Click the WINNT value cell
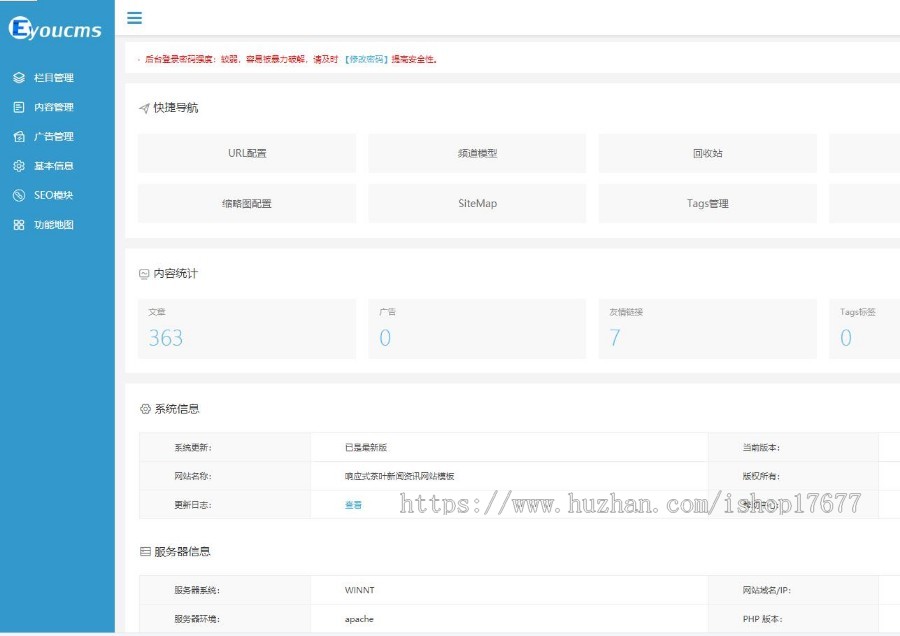This screenshot has width=900, height=636. click(x=509, y=590)
